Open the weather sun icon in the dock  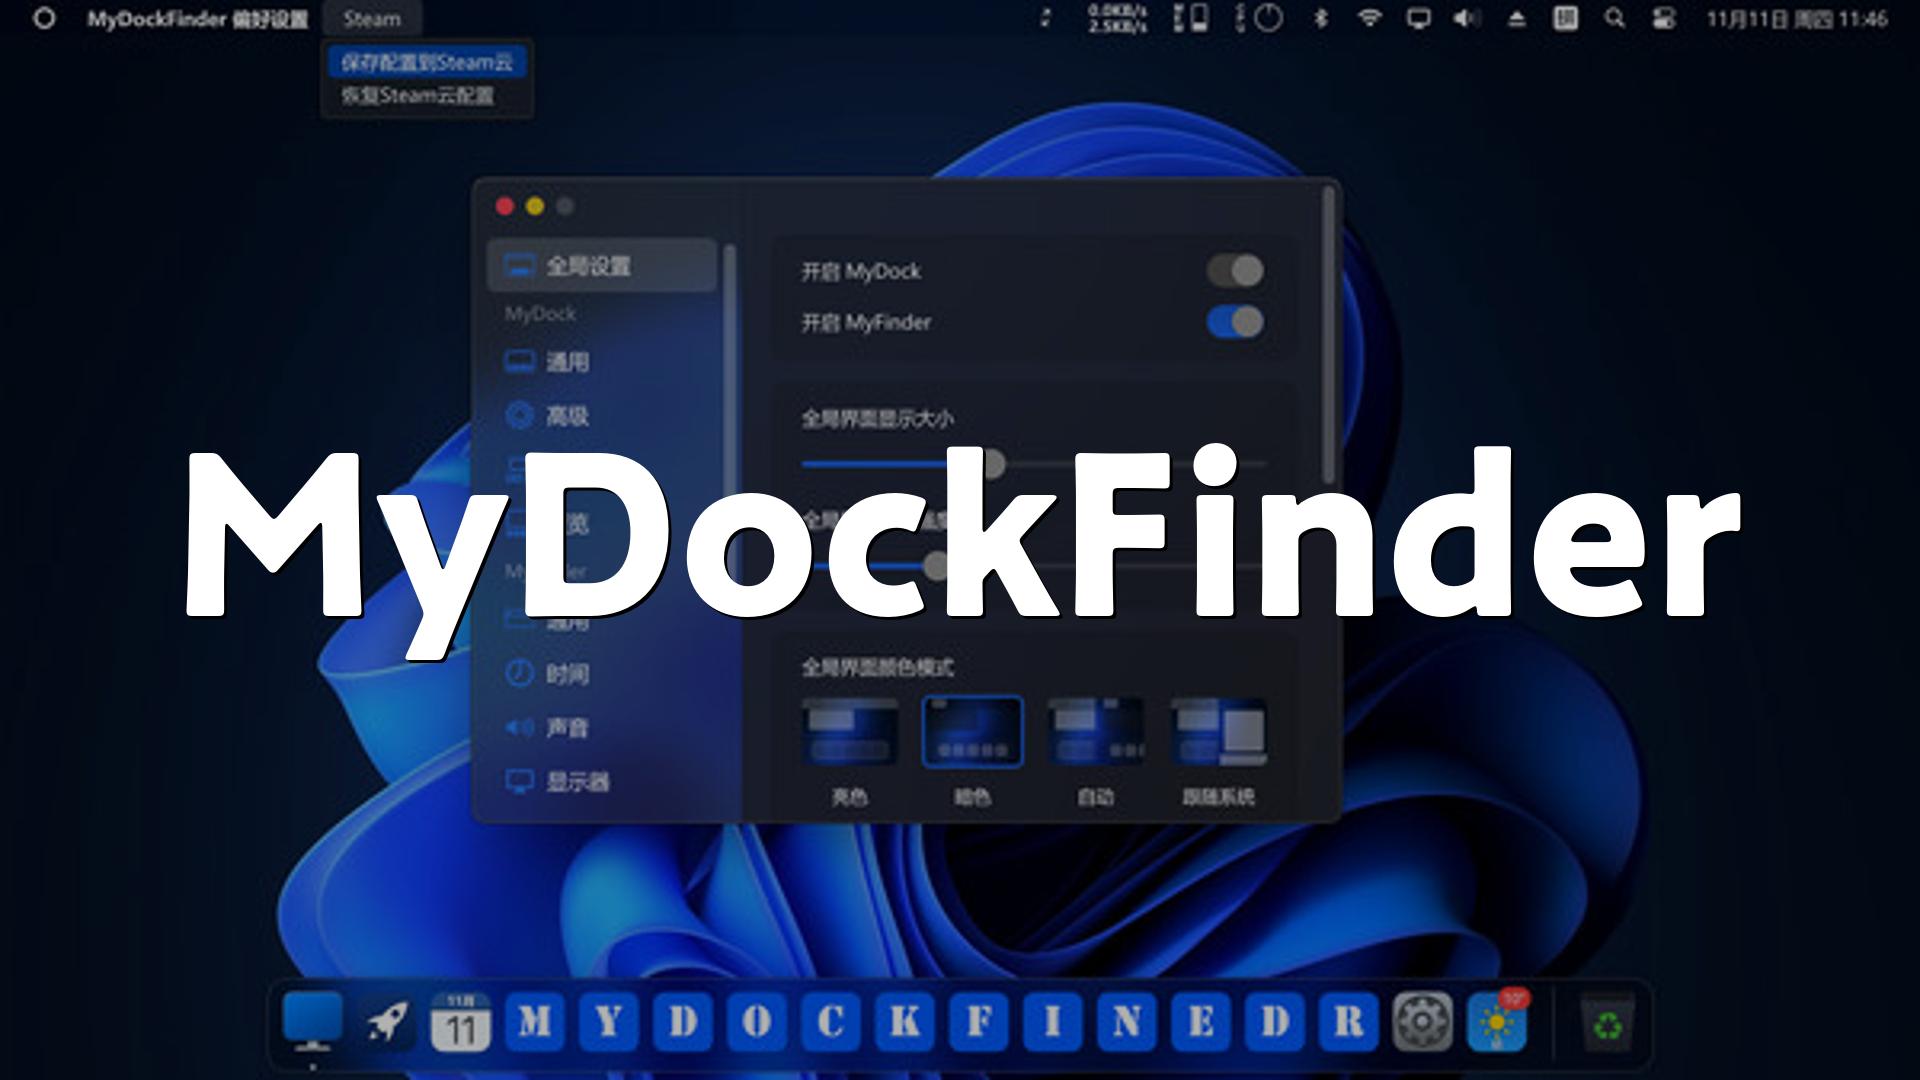[1497, 1022]
